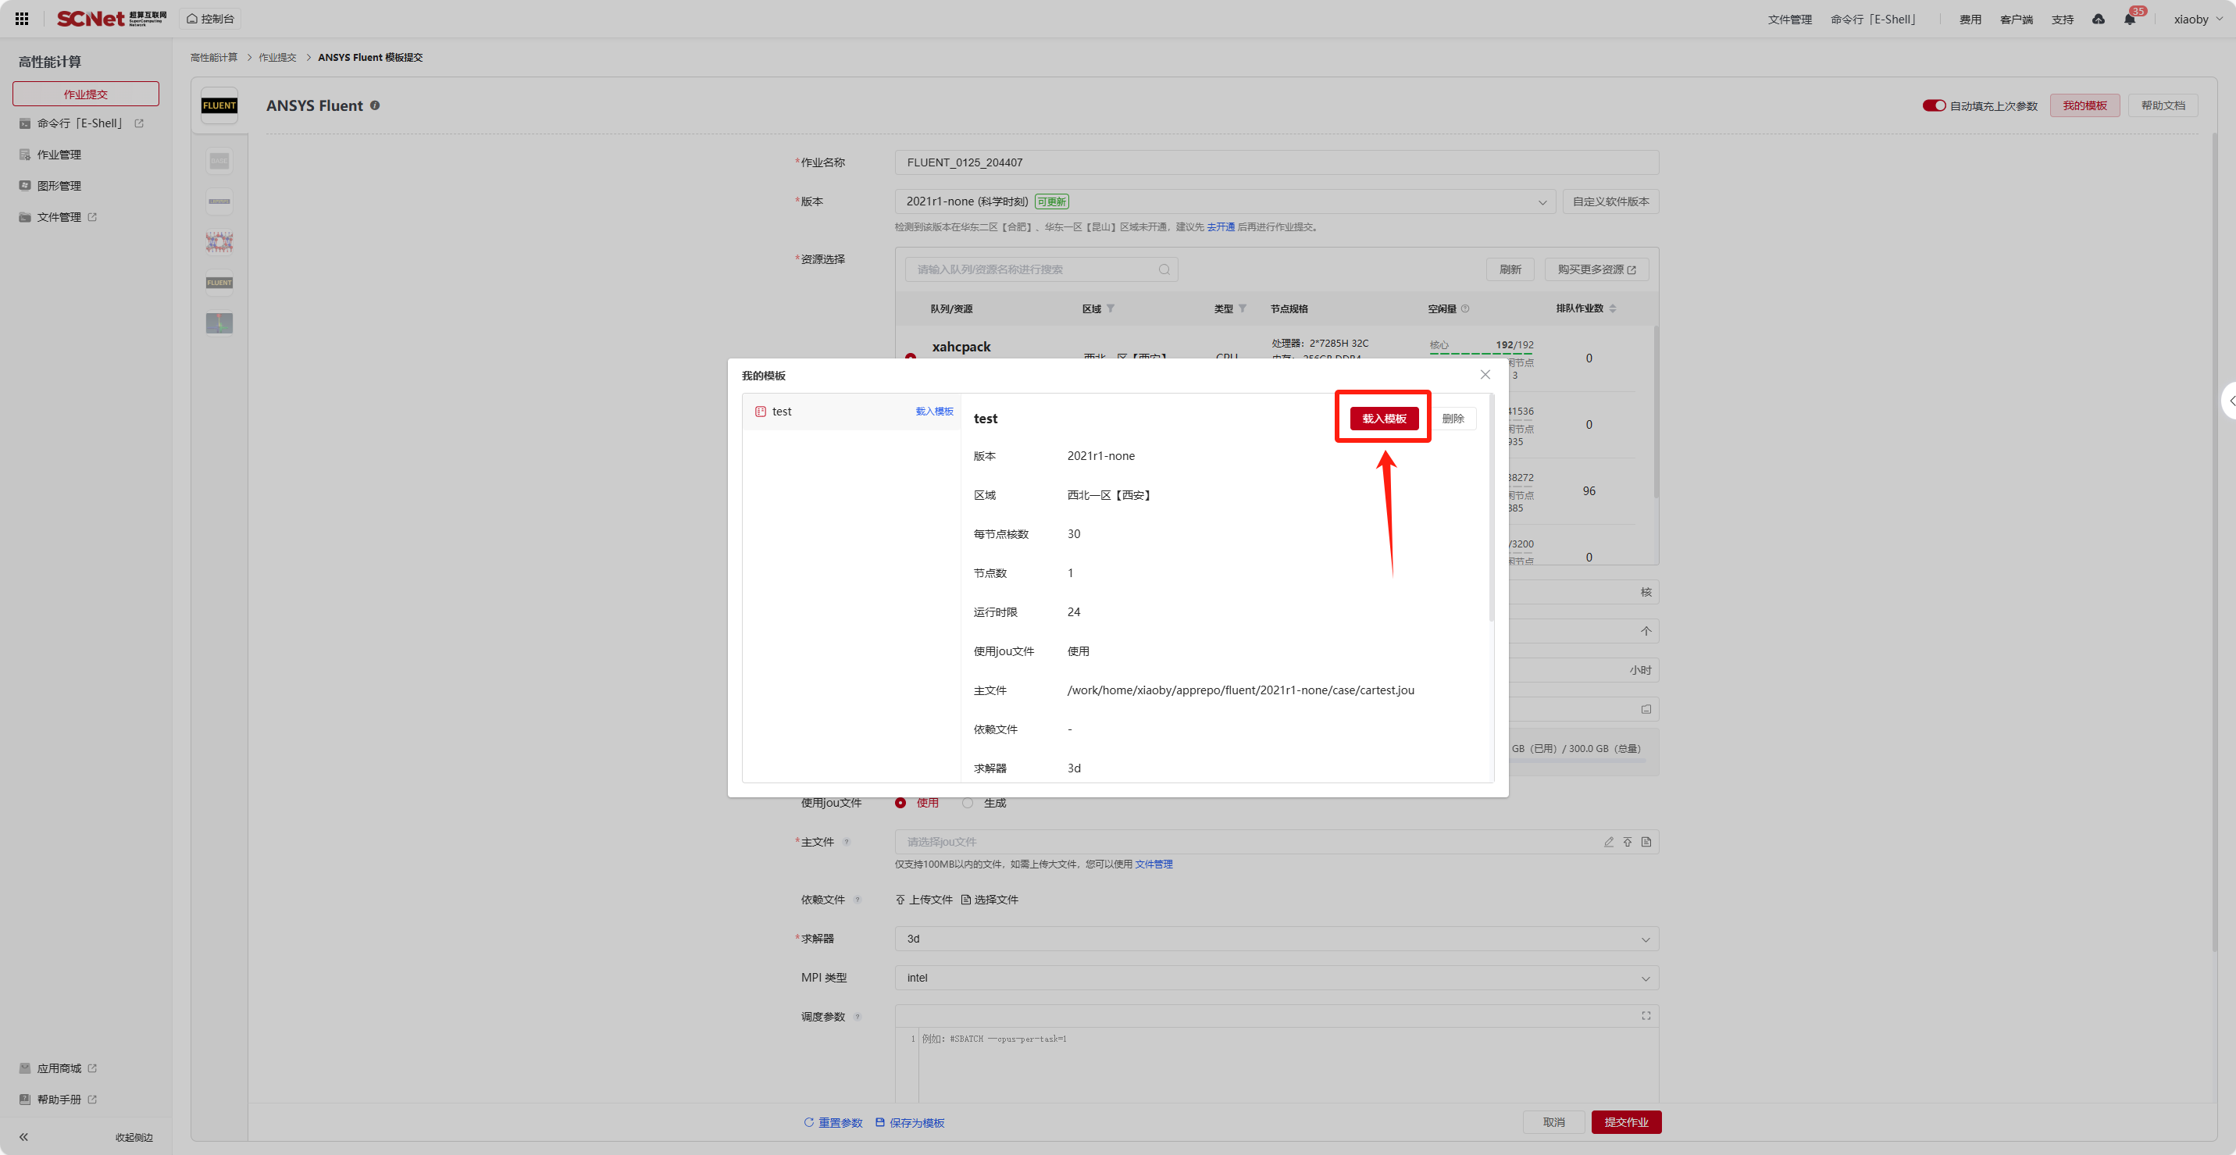Viewport: 2236px width, 1155px height.
Task: Click the red 载入模板 button
Action: point(1384,418)
